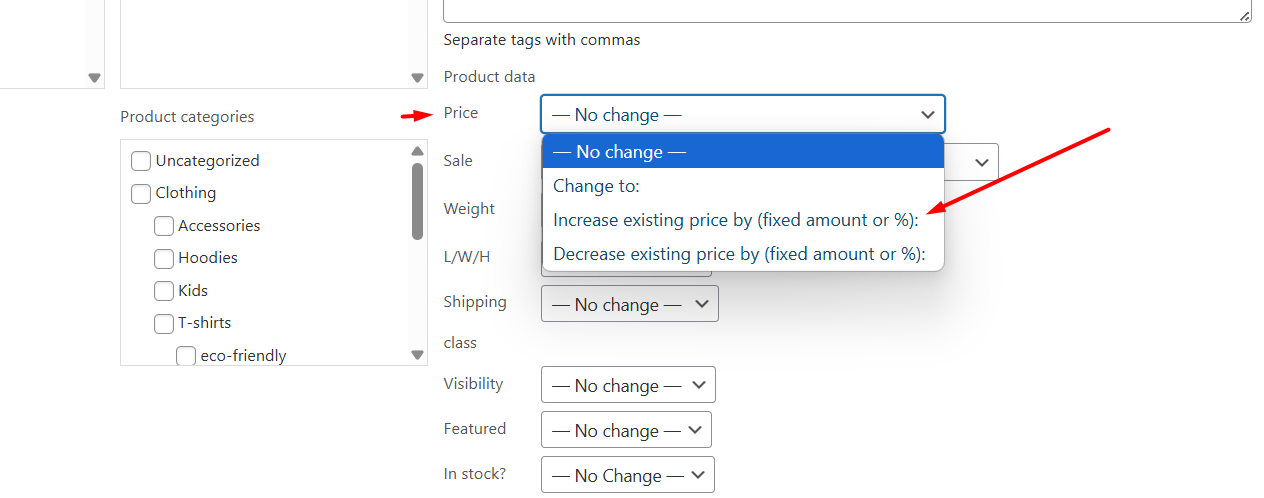Click up arrow of product categories scrollbar
This screenshot has width=1264, height=498.
point(417,150)
